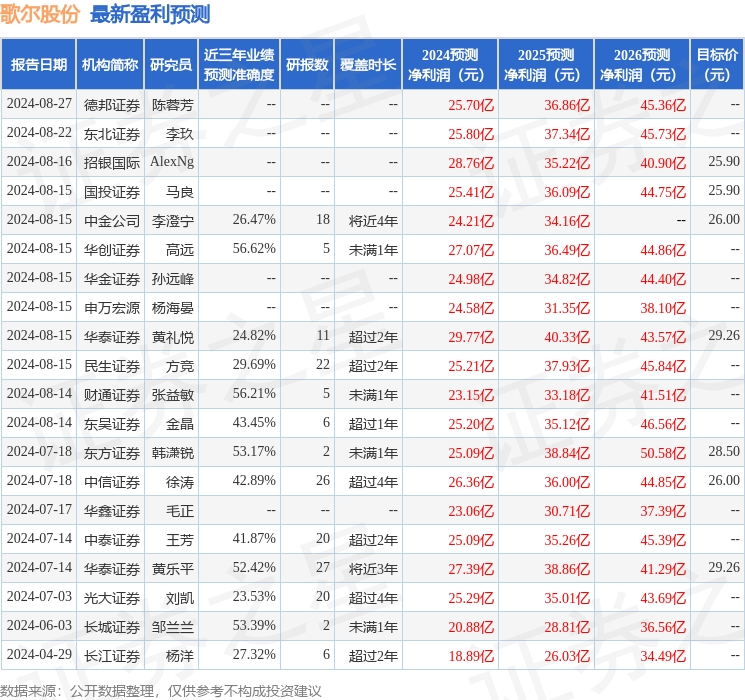The height and width of the screenshot is (700, 745).
Task: Select analyst 李澄宁 cell
Action: click(x=172, y=221)
